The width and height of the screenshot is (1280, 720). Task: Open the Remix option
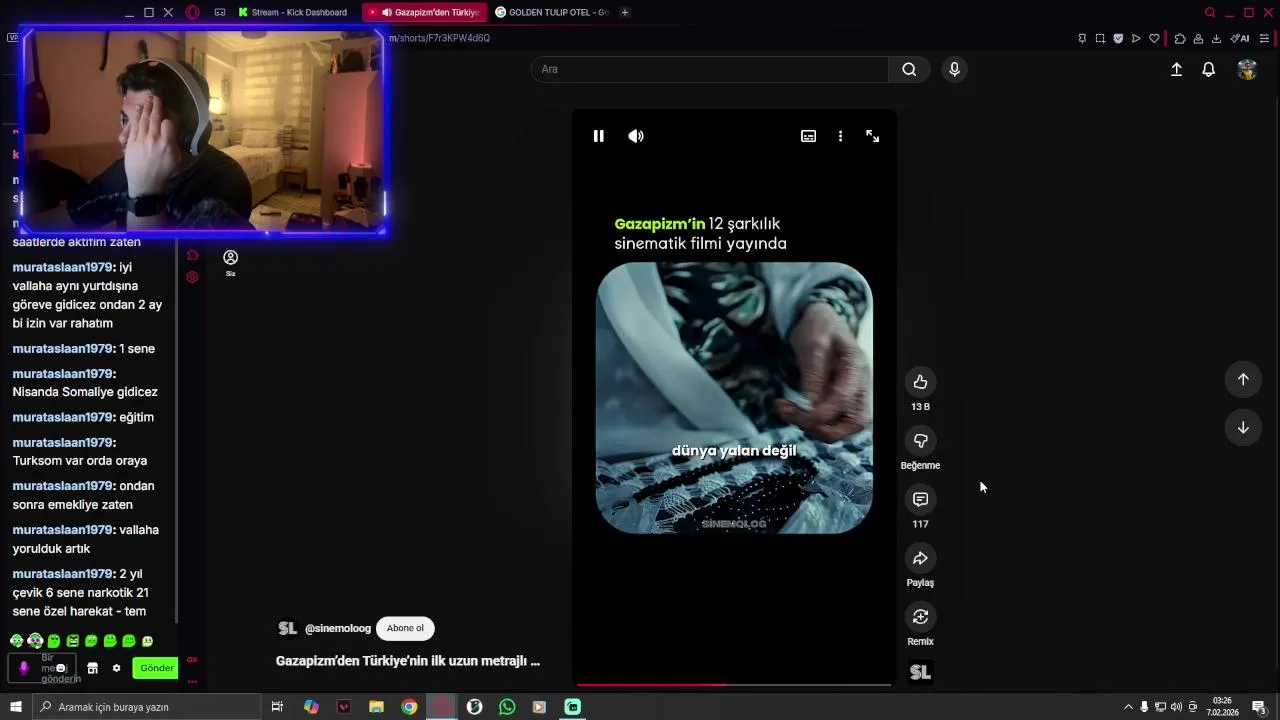(x=920, y=617)
